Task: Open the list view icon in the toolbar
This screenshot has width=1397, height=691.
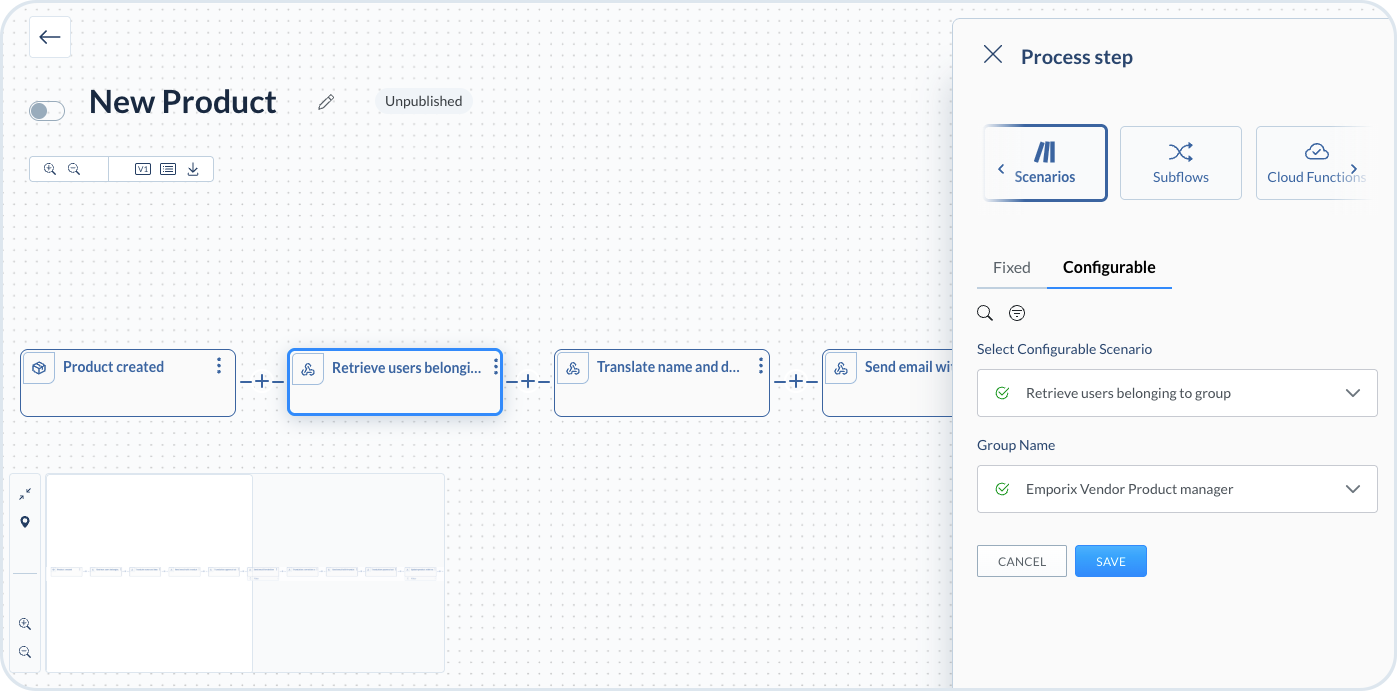Action: (x=168, y=169)
